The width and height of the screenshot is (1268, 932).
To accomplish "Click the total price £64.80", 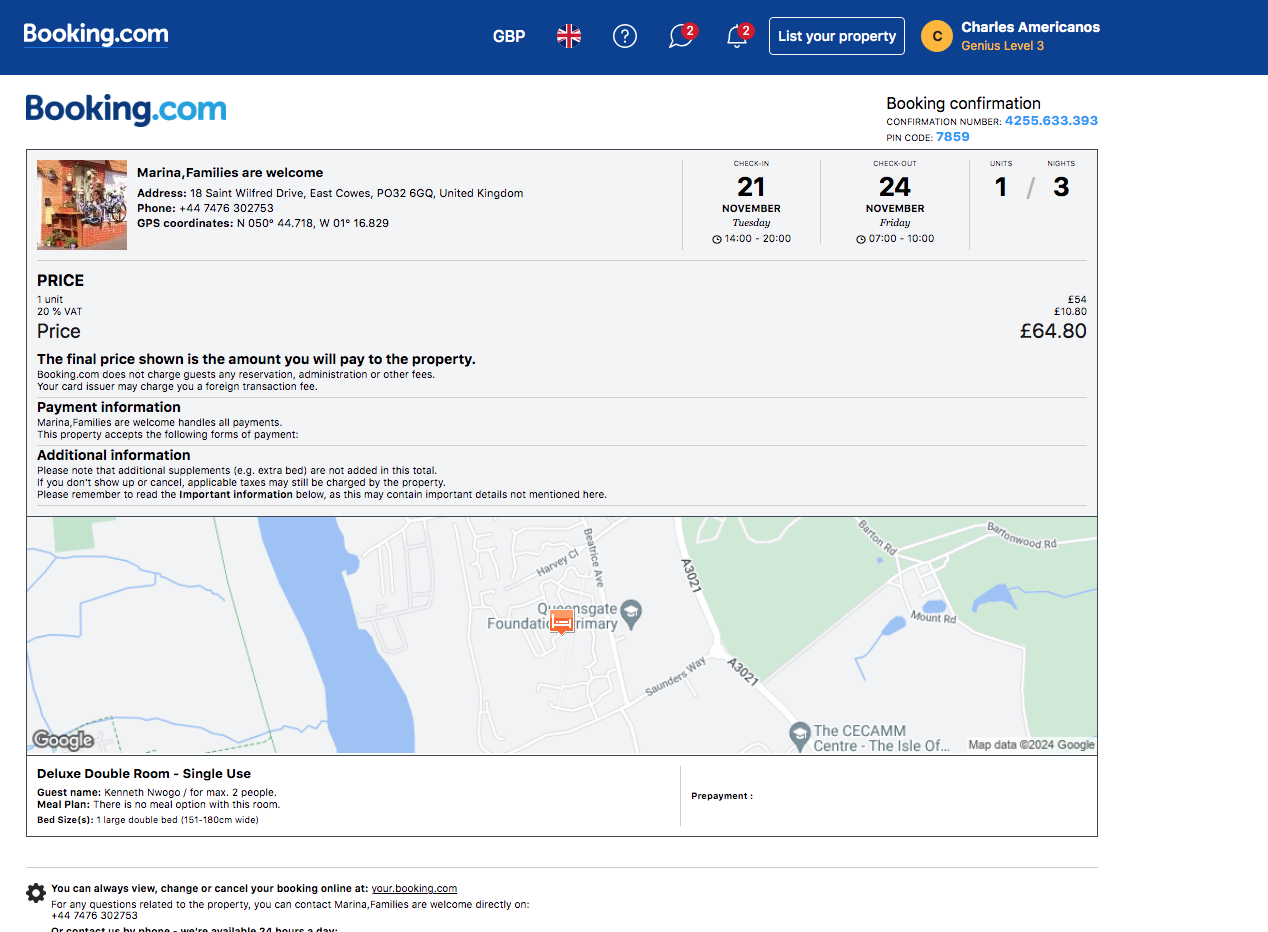I will 1053,331.
